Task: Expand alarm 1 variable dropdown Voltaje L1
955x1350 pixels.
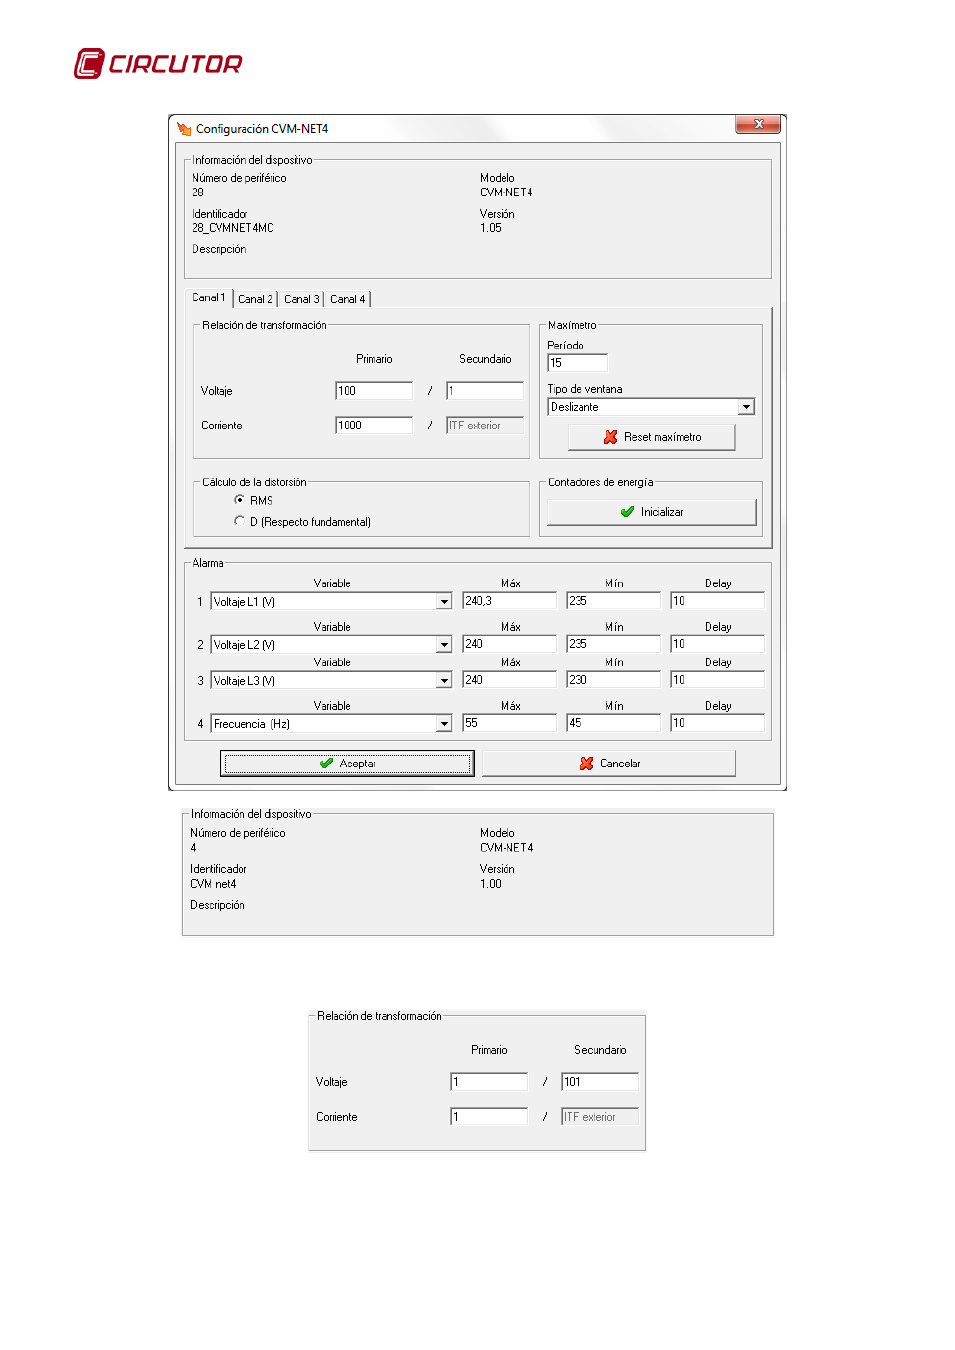Action: (444, 602)
